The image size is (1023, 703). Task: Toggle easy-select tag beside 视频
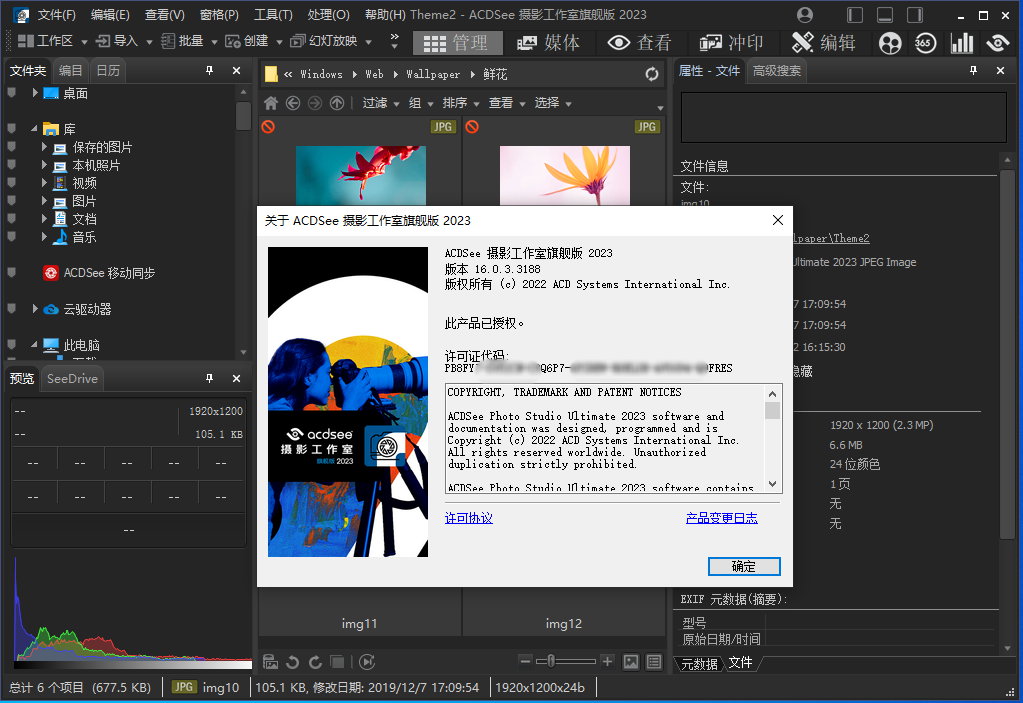click(11, 183)
